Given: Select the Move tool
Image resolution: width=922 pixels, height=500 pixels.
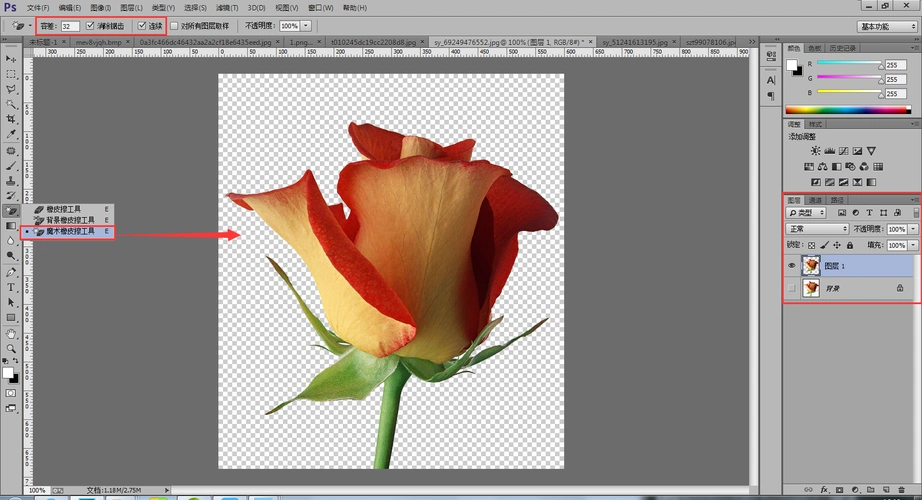Looking at the screenshot, I should [x=11, y=58].
